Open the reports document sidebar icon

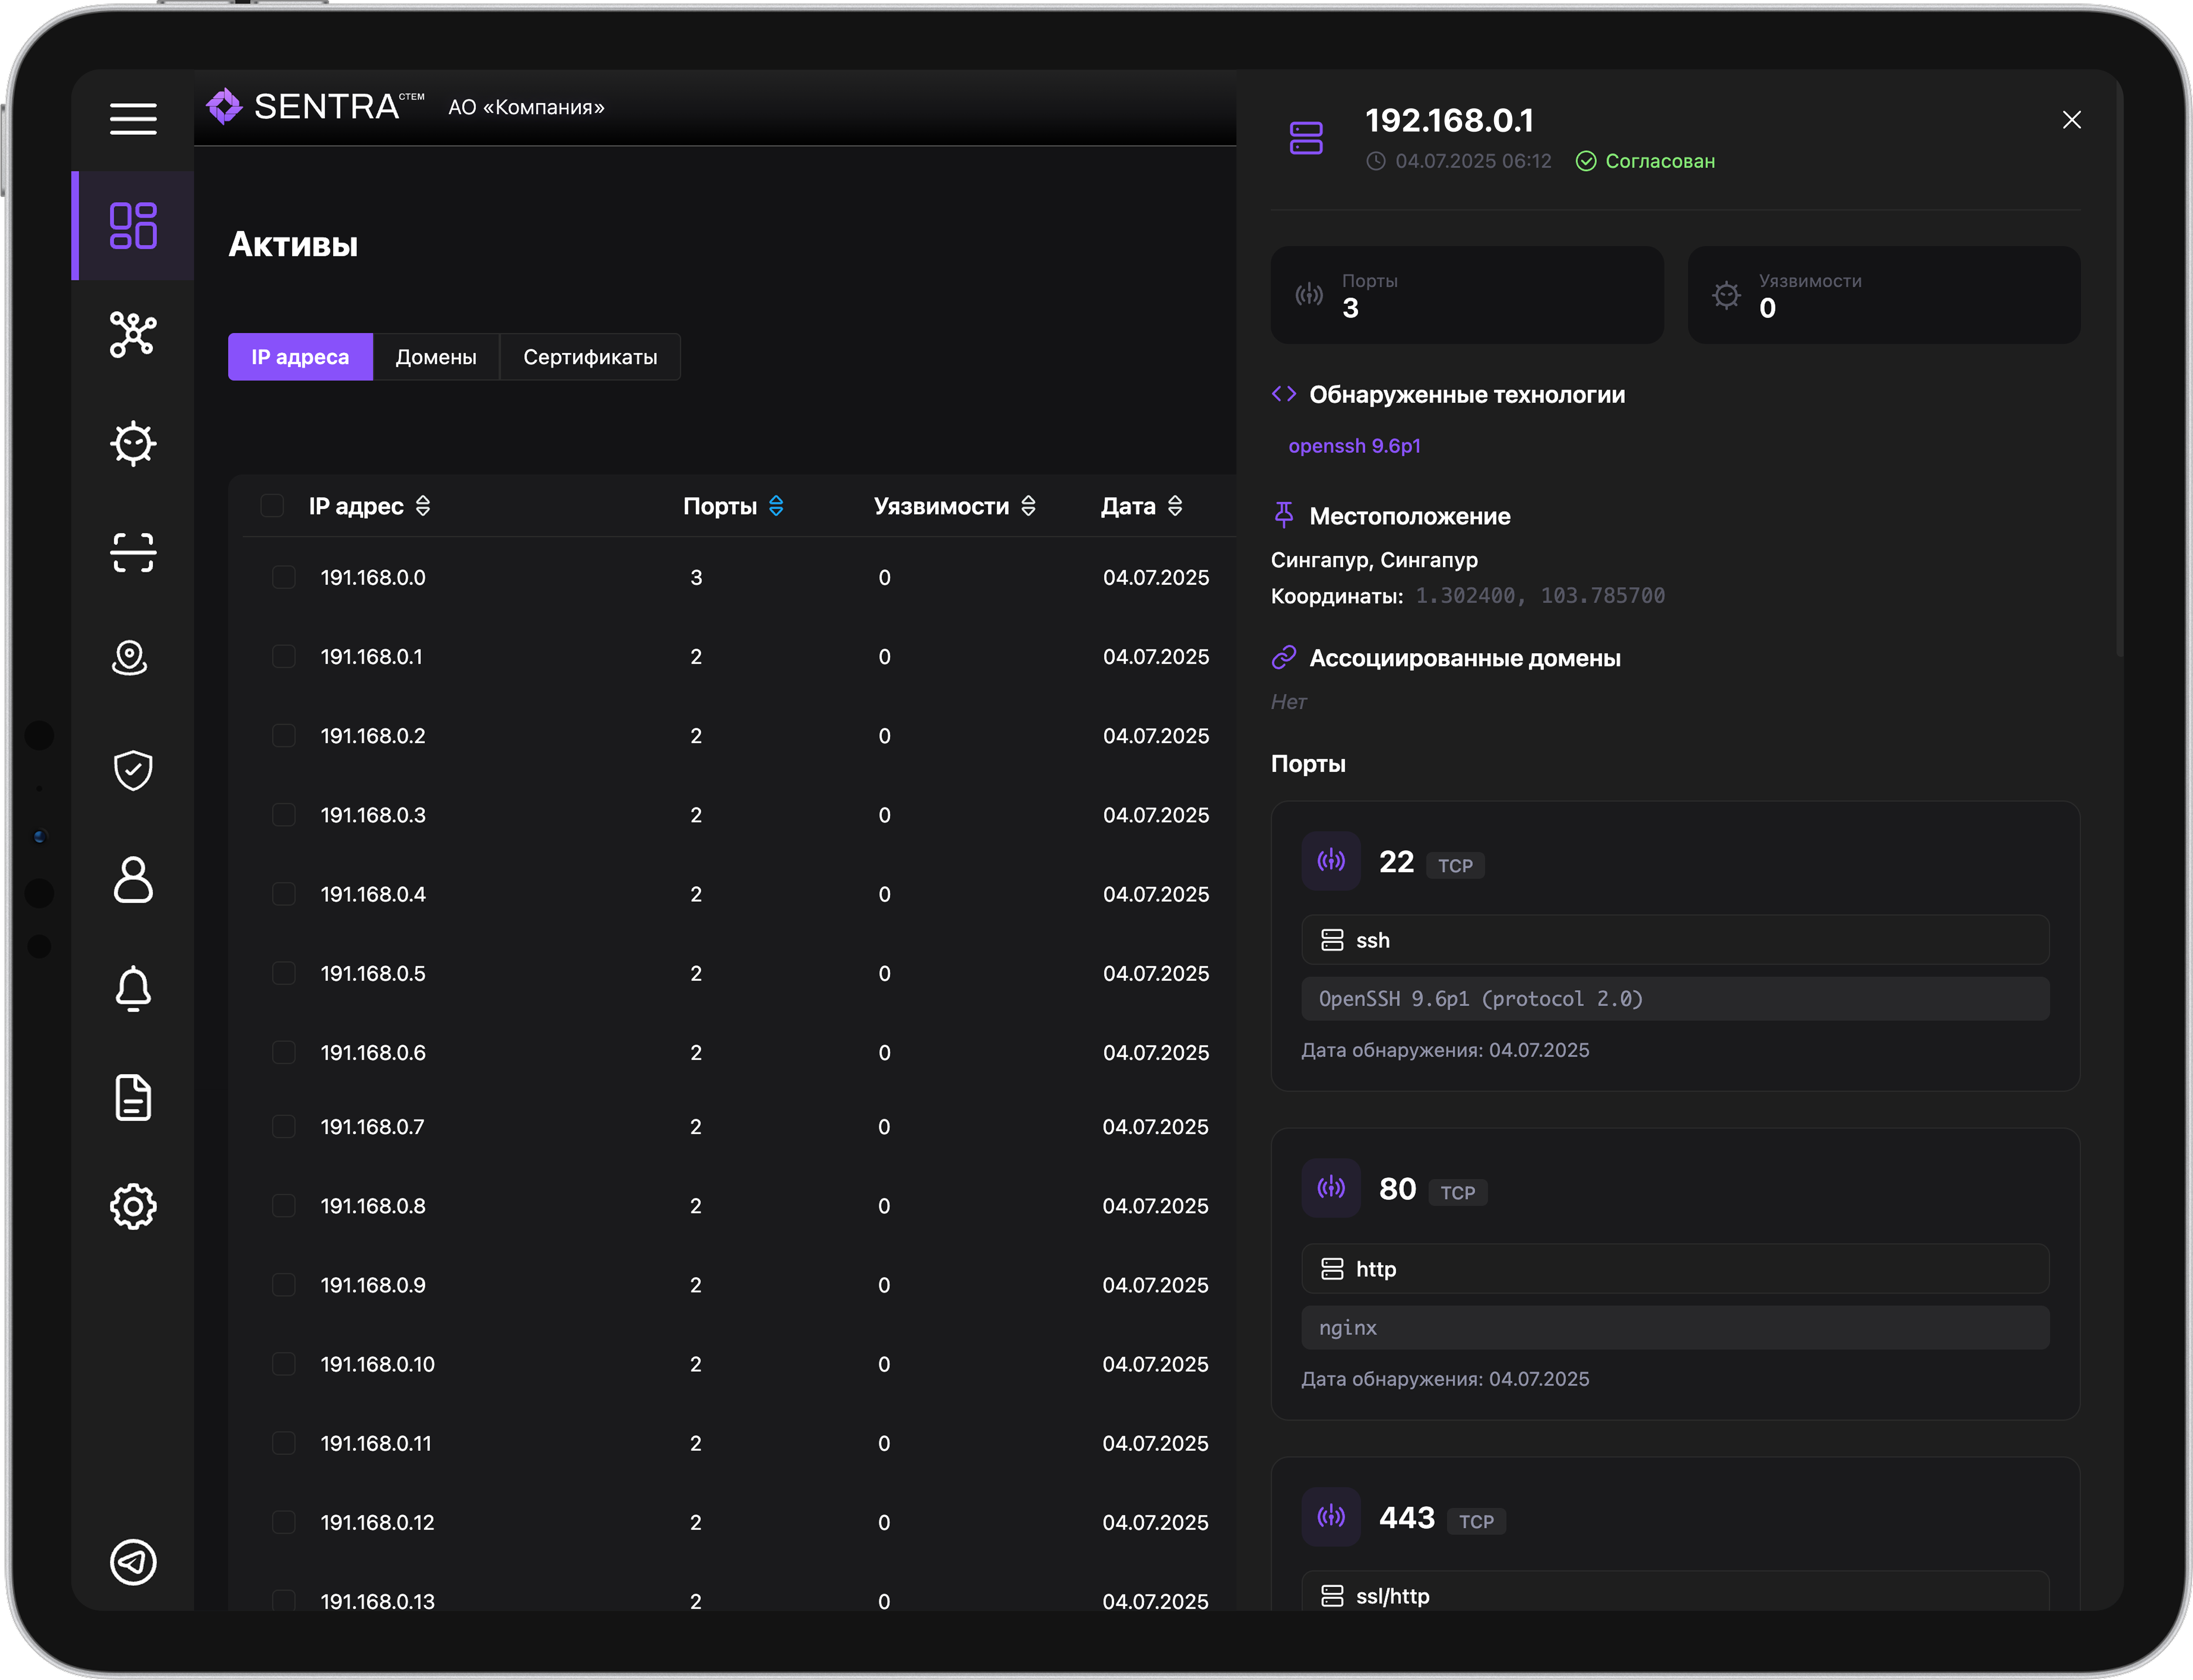[133, 1098]
